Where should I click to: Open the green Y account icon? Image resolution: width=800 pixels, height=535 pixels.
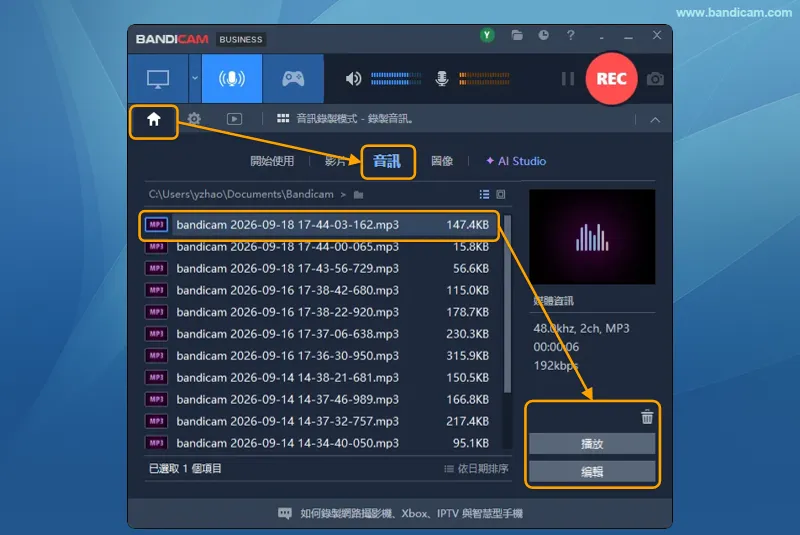487,35
